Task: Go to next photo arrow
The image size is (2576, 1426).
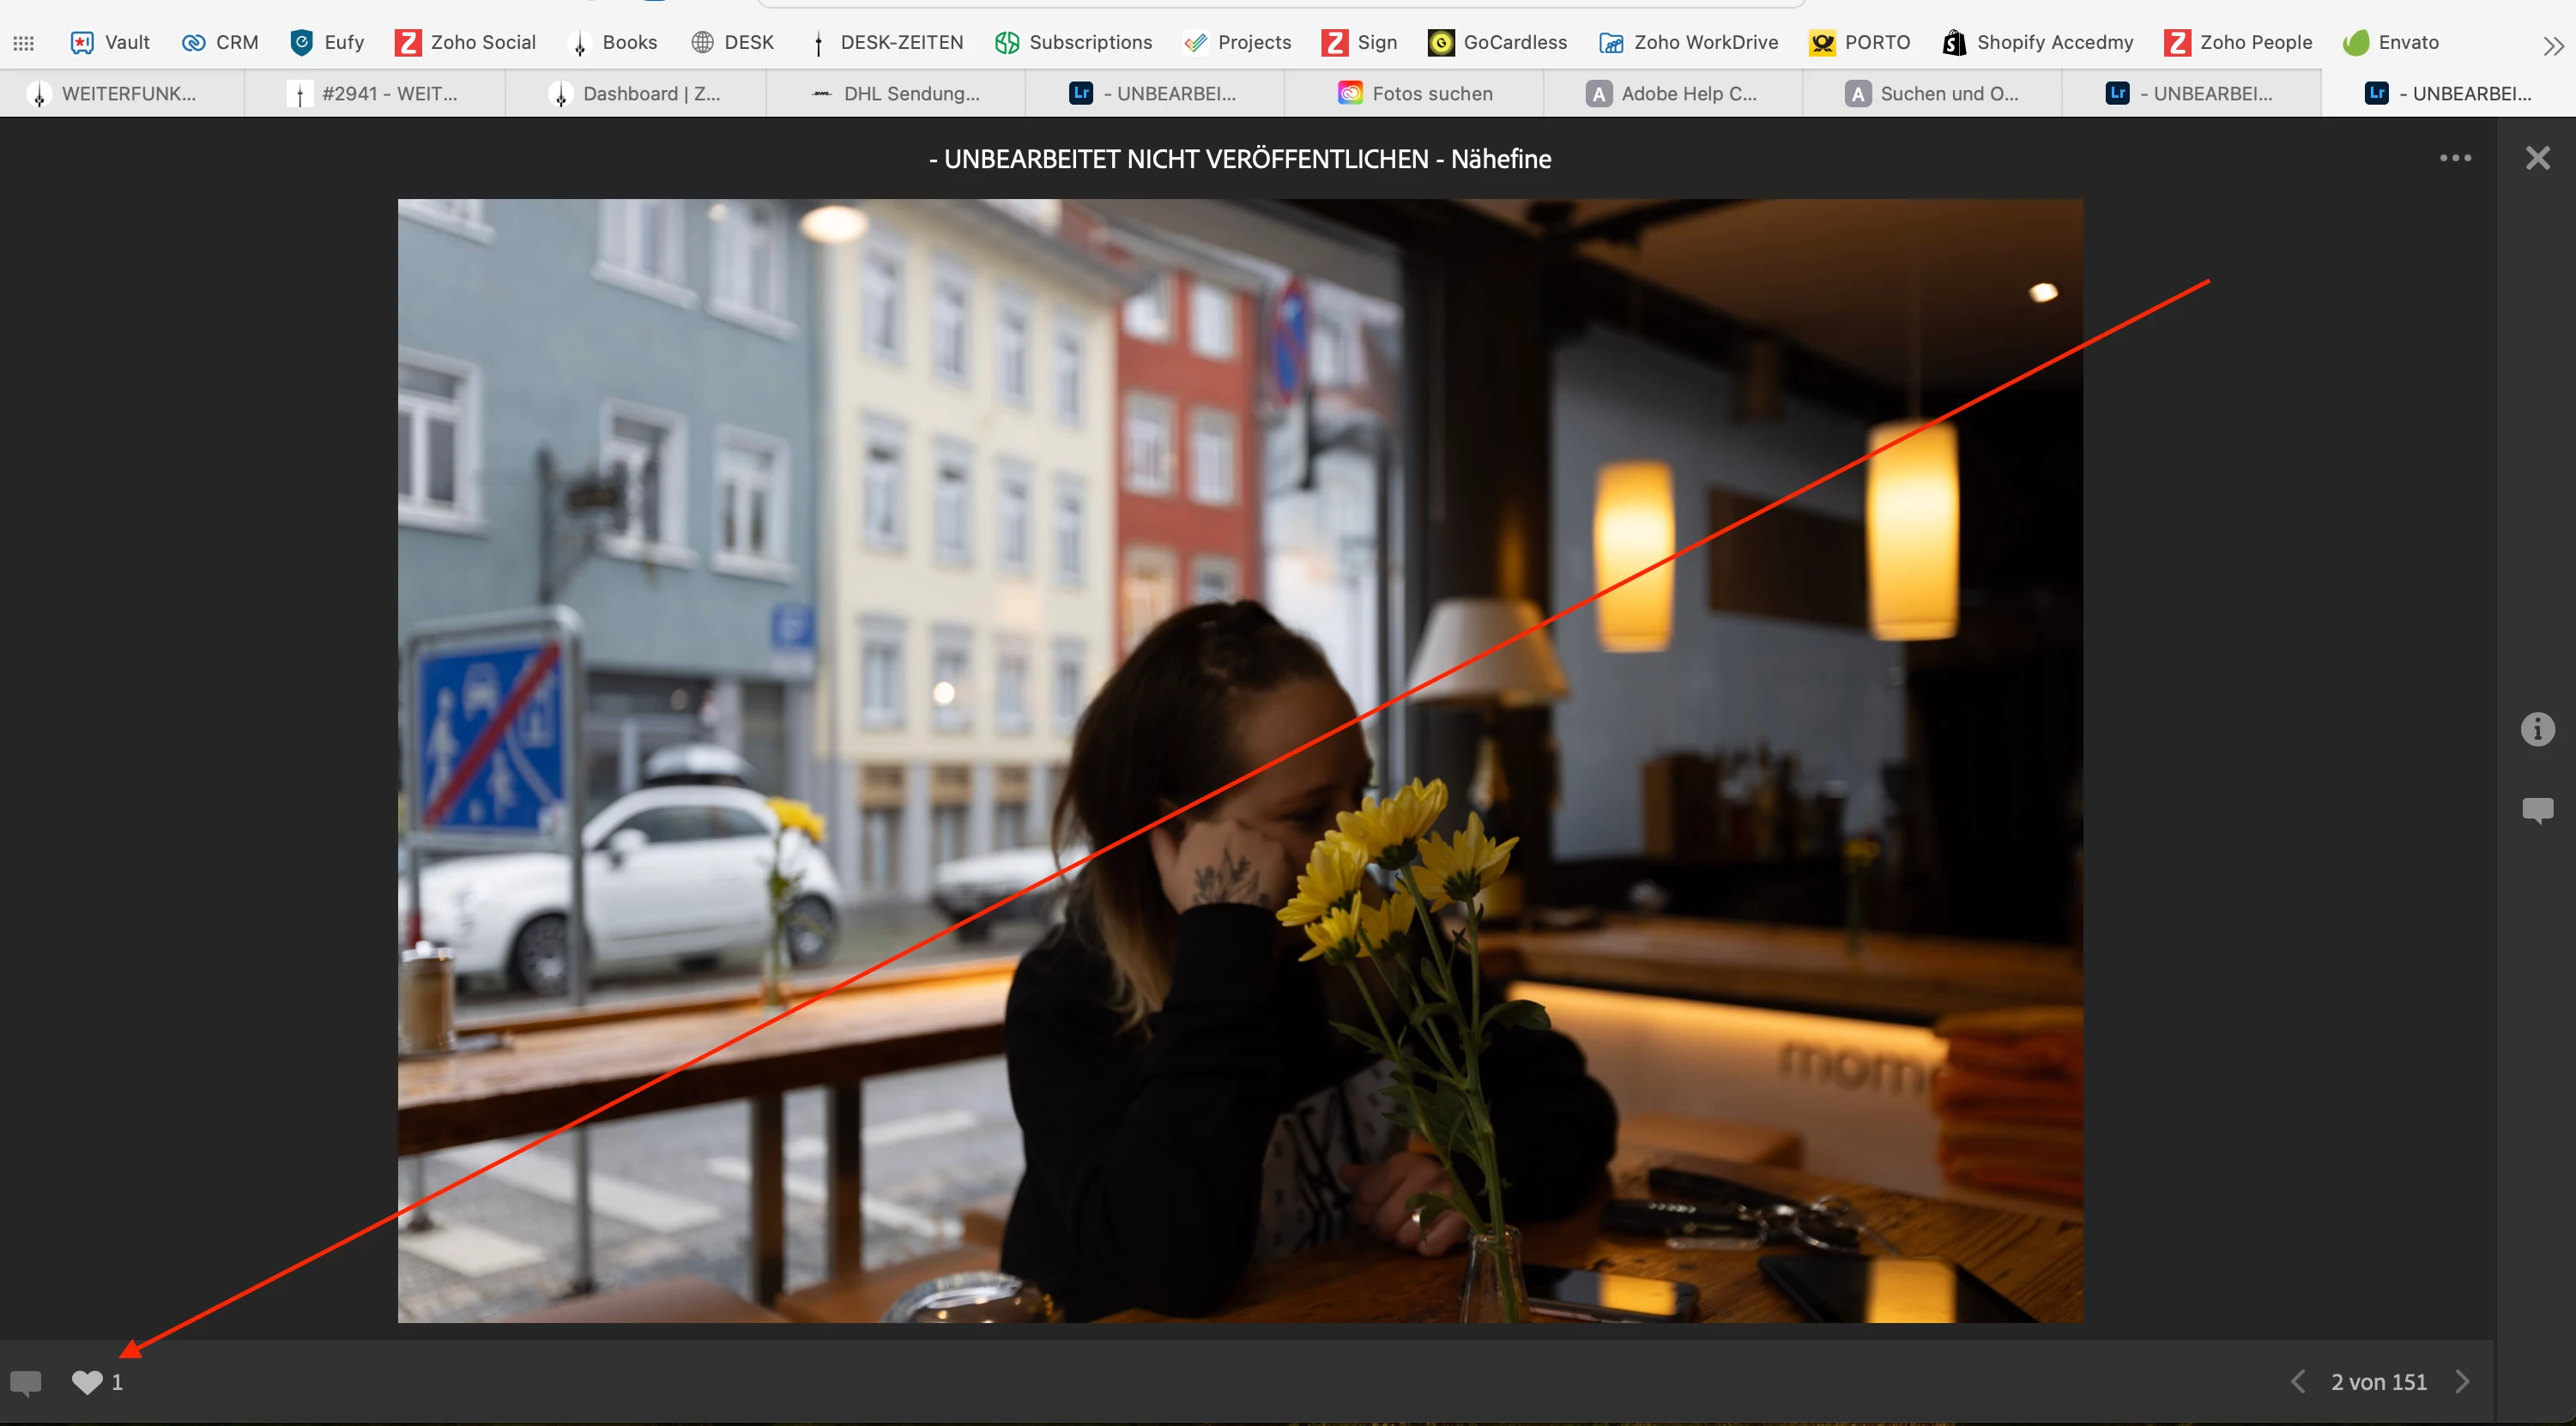Action: point(2463,1382)
